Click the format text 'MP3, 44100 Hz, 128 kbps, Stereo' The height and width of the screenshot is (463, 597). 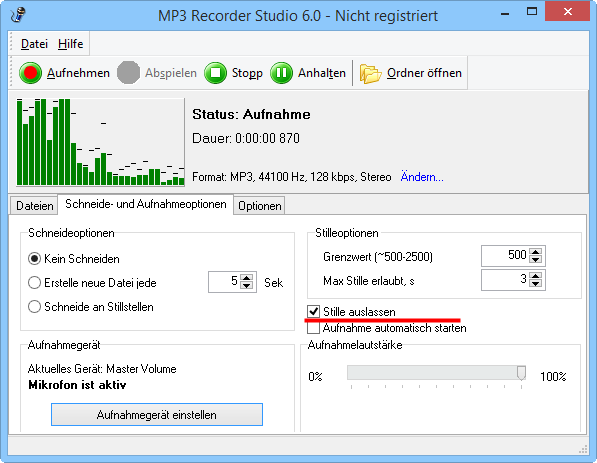coord(311,177)
